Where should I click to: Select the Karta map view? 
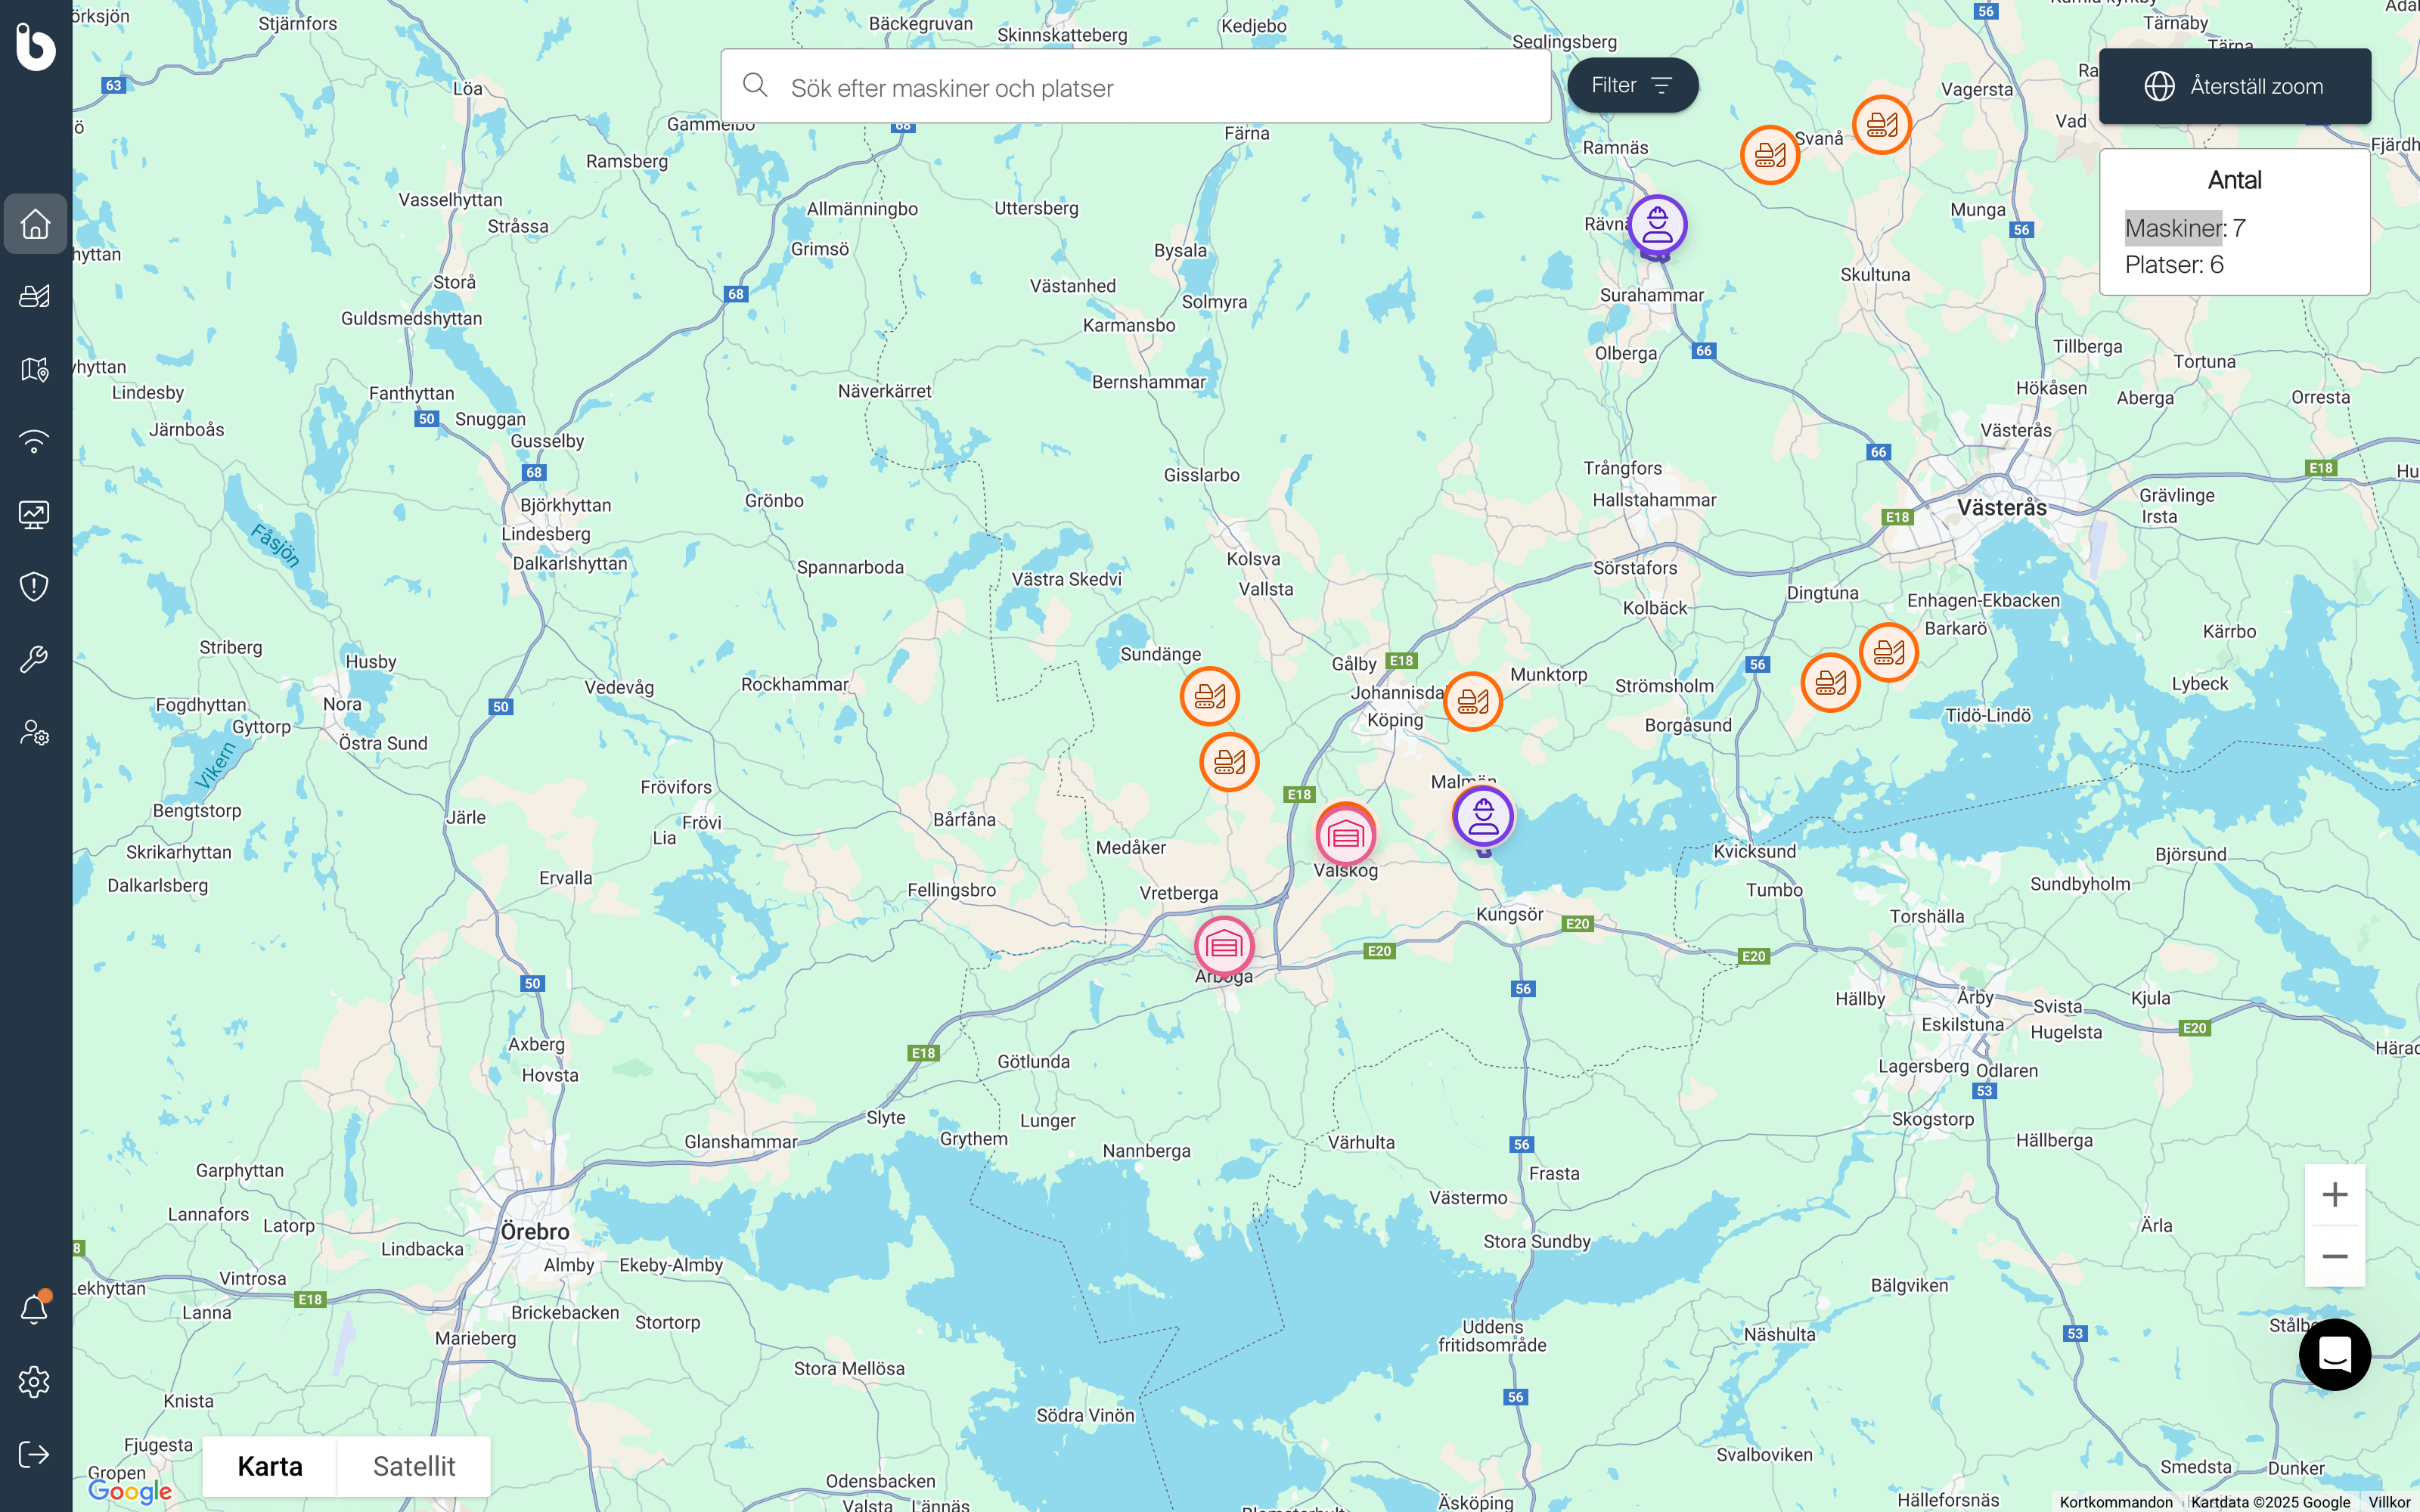point(270,1466)
